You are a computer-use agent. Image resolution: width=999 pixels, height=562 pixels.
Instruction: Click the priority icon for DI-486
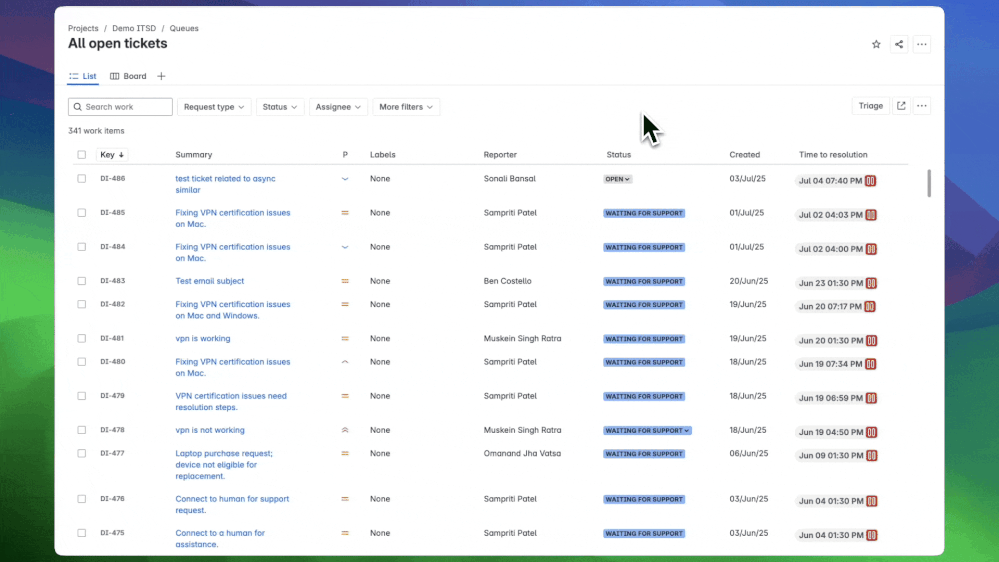(345, 179)
